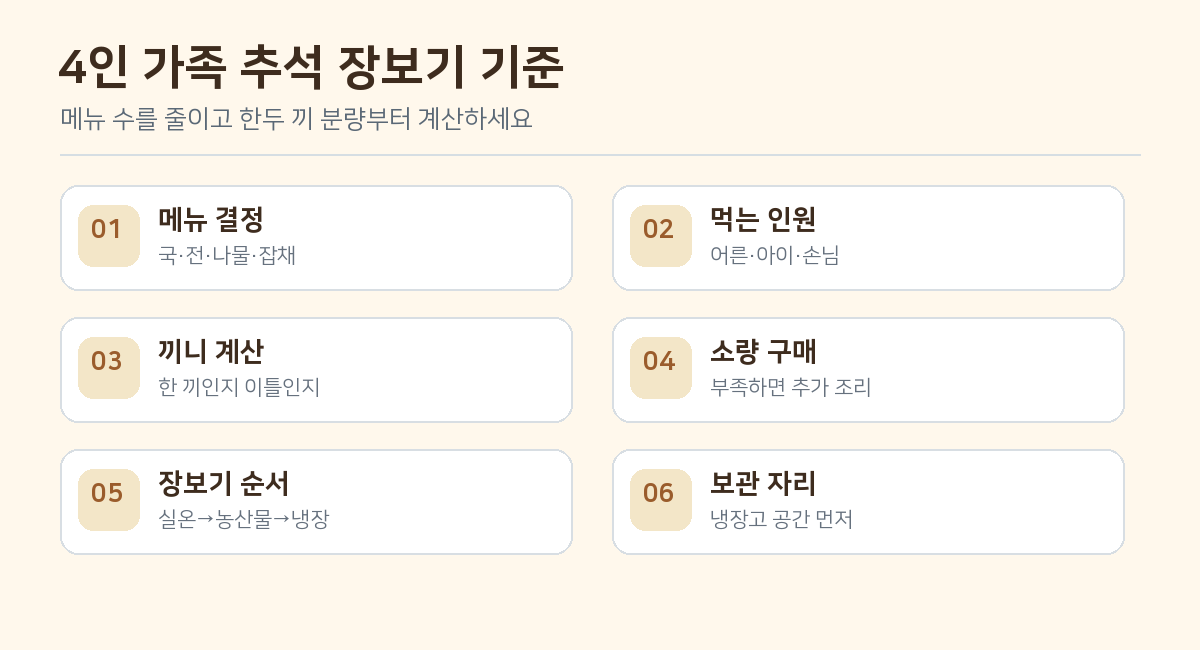The image size is (1200, 650).
Task: Click the 실온→농산물→냉장 text
Action: point(244,519)
